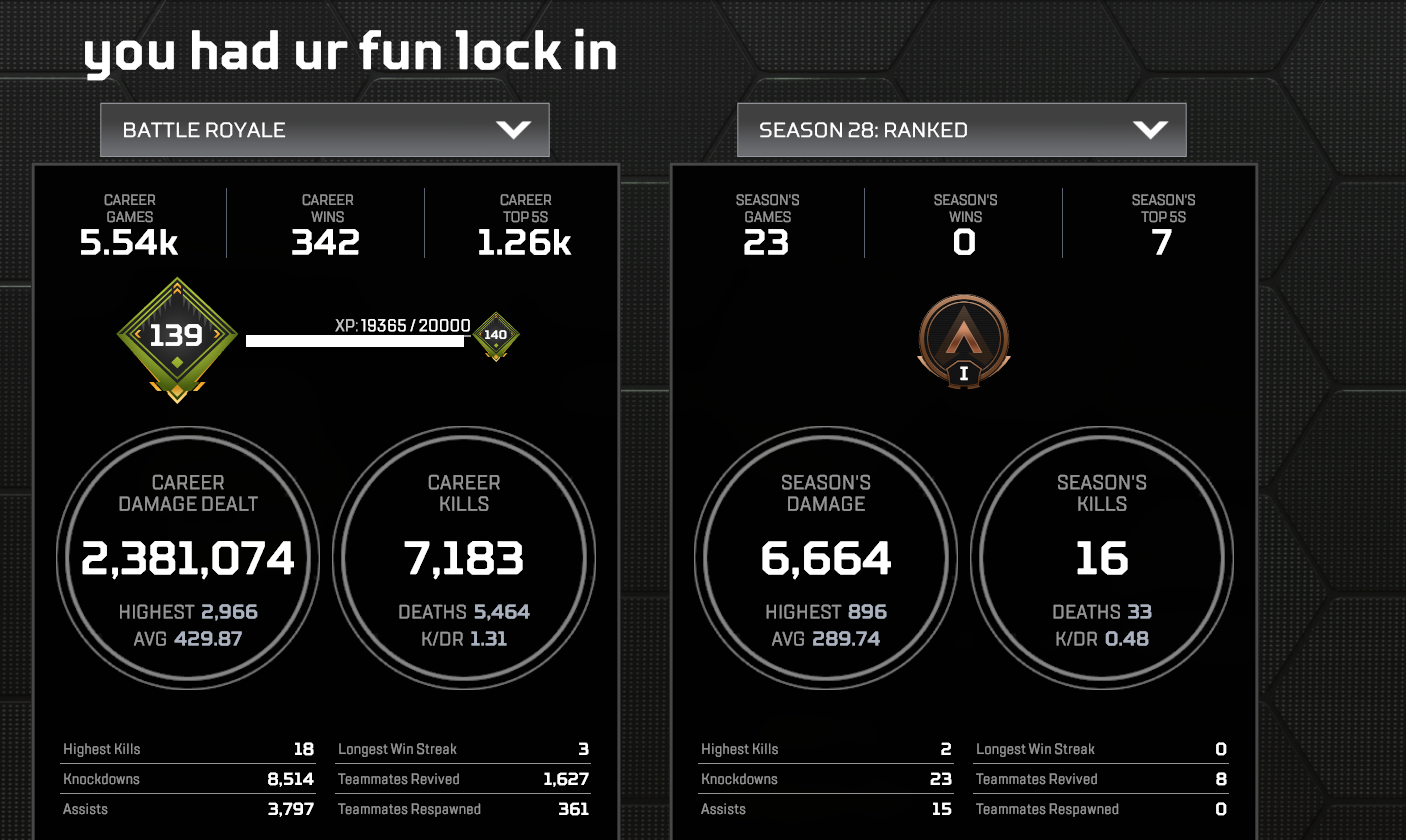Click the season deaths value 33
The height and width of the screenshot is (840, 1406).
point(1139,612)
